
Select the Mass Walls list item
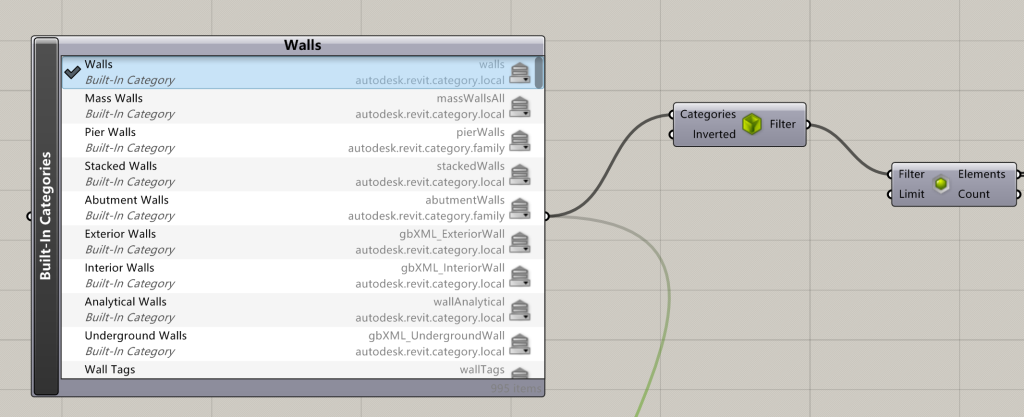[302, 106]
